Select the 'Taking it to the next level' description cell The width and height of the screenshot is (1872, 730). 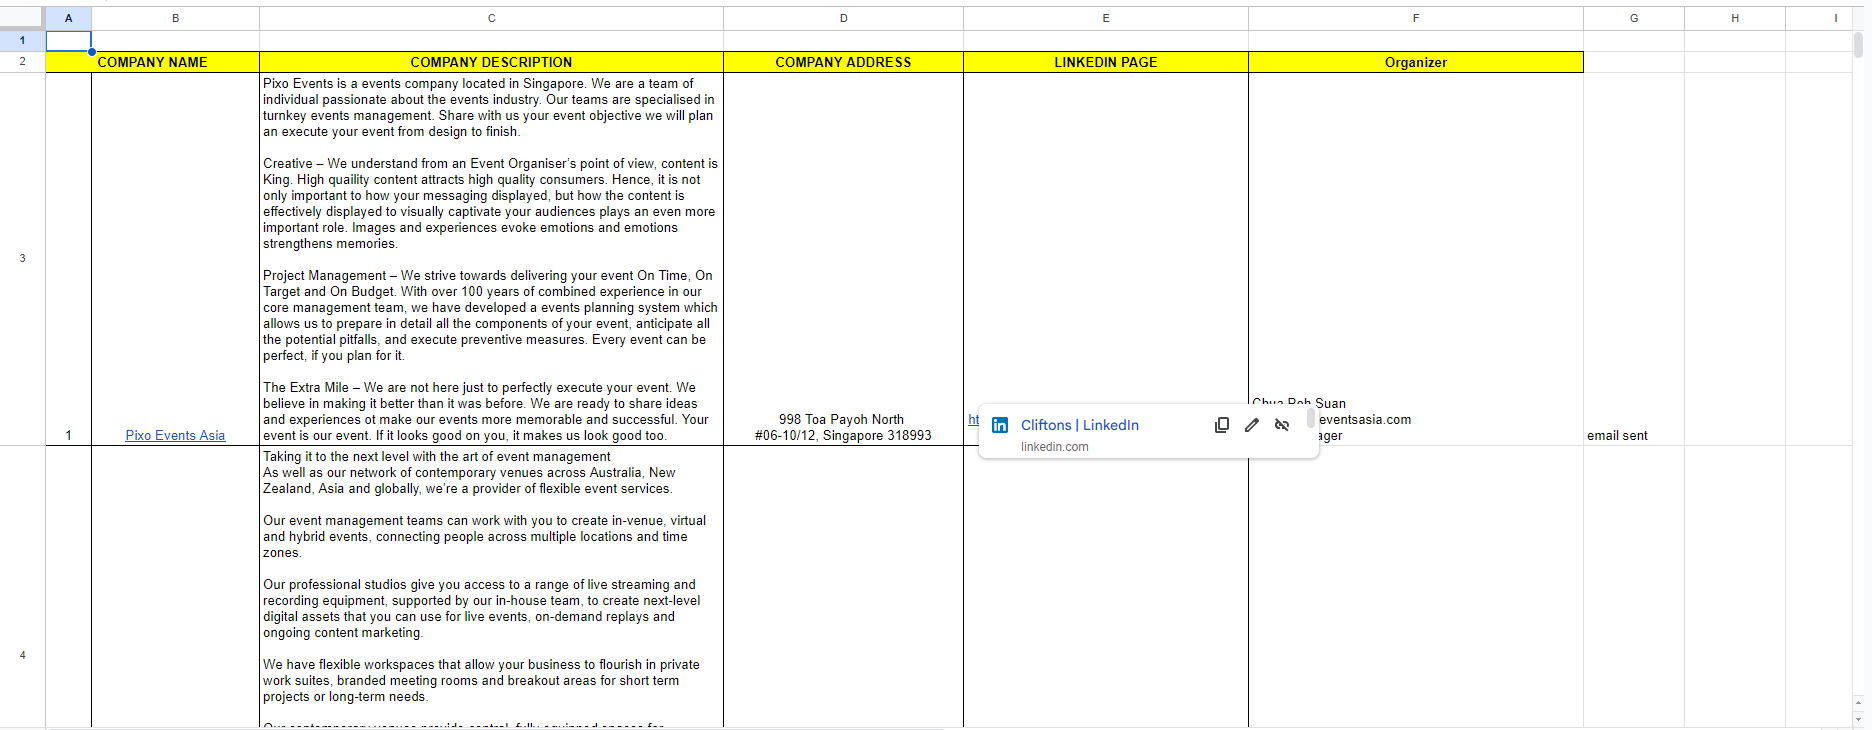point(492,587)
